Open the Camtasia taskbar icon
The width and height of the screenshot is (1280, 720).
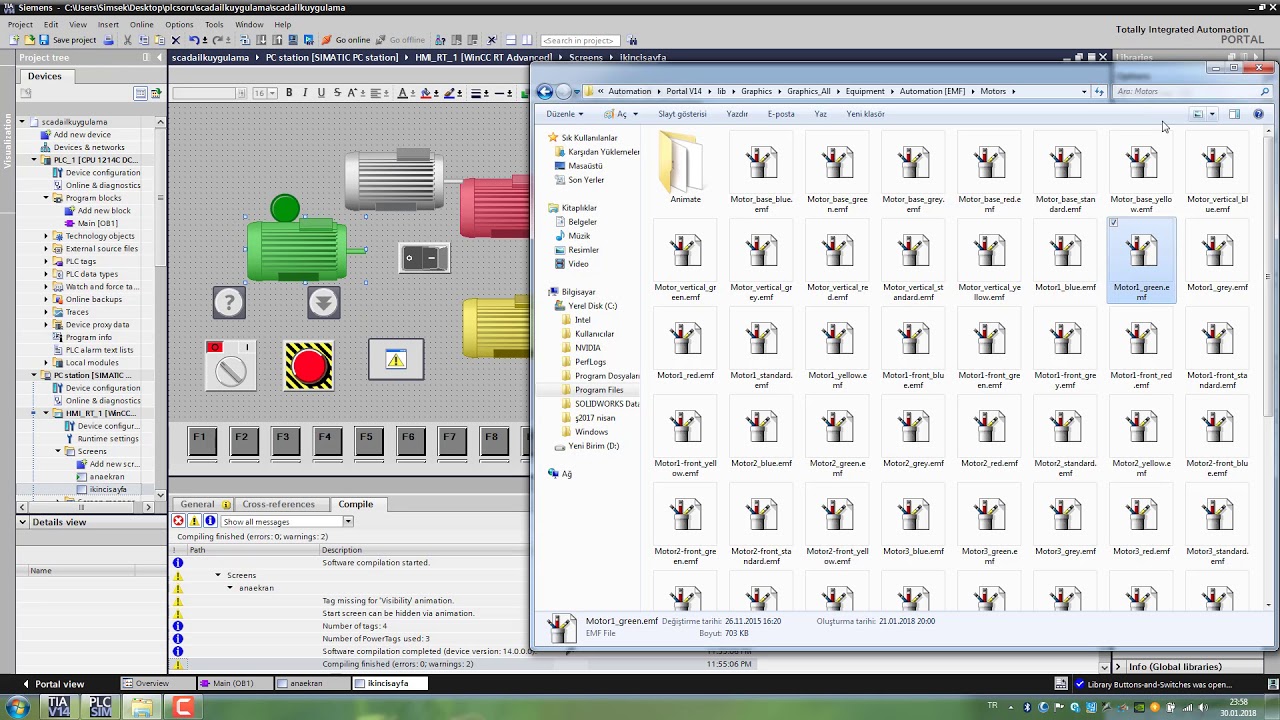[x=183, y=707]
